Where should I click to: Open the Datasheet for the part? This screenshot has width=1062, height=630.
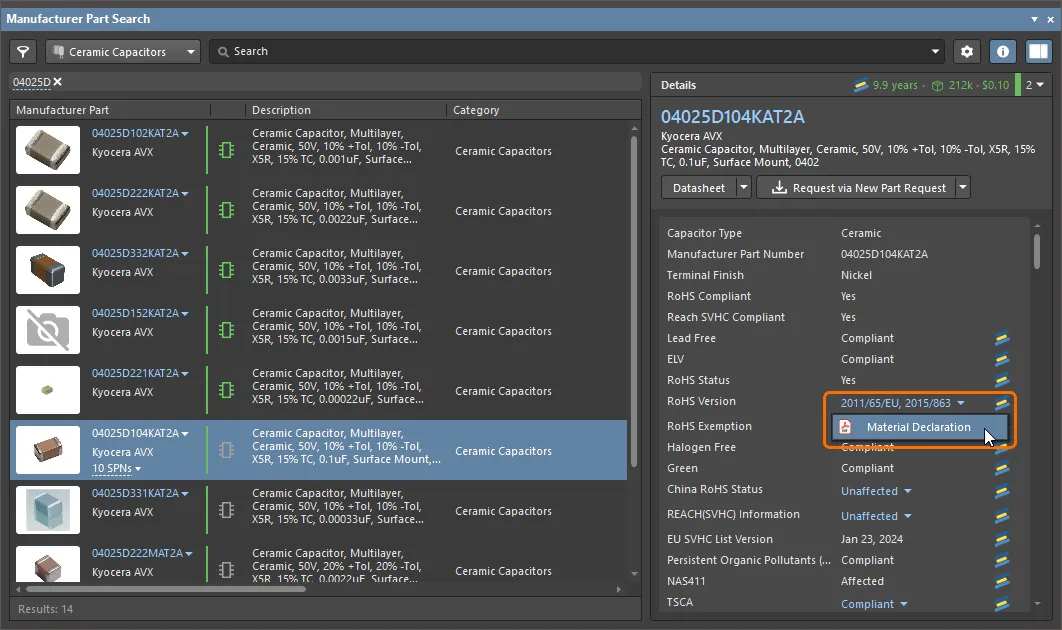click(x=698, y=188)
